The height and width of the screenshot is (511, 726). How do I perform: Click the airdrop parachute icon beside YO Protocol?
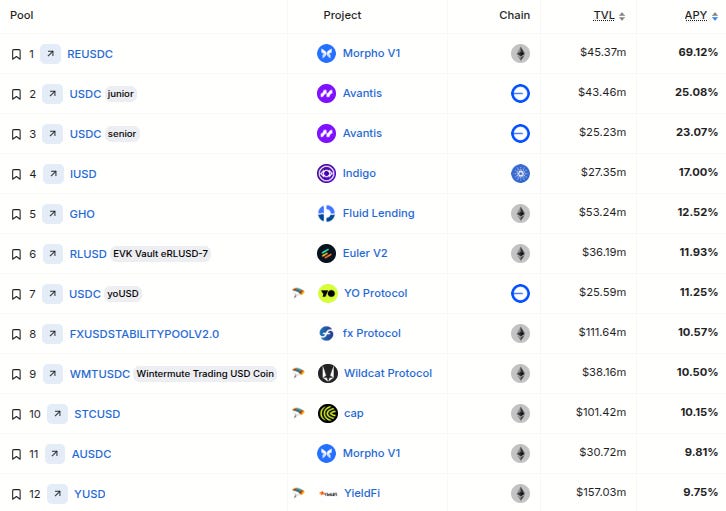click(x=298, y=293)
